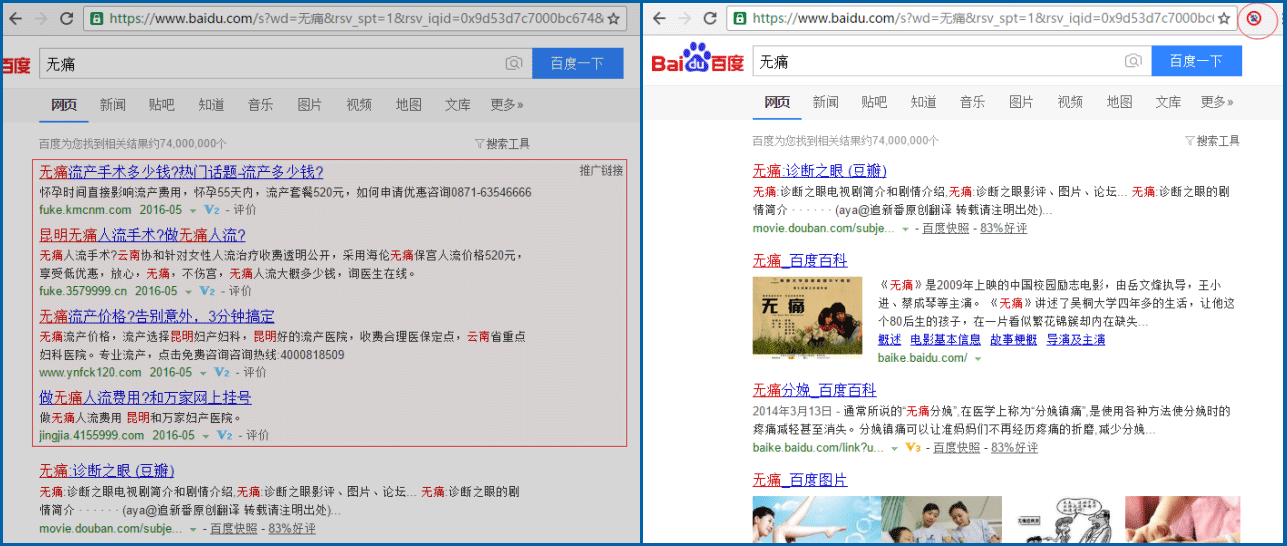Click the green HTTPS lock in the left window

[96, 18]
